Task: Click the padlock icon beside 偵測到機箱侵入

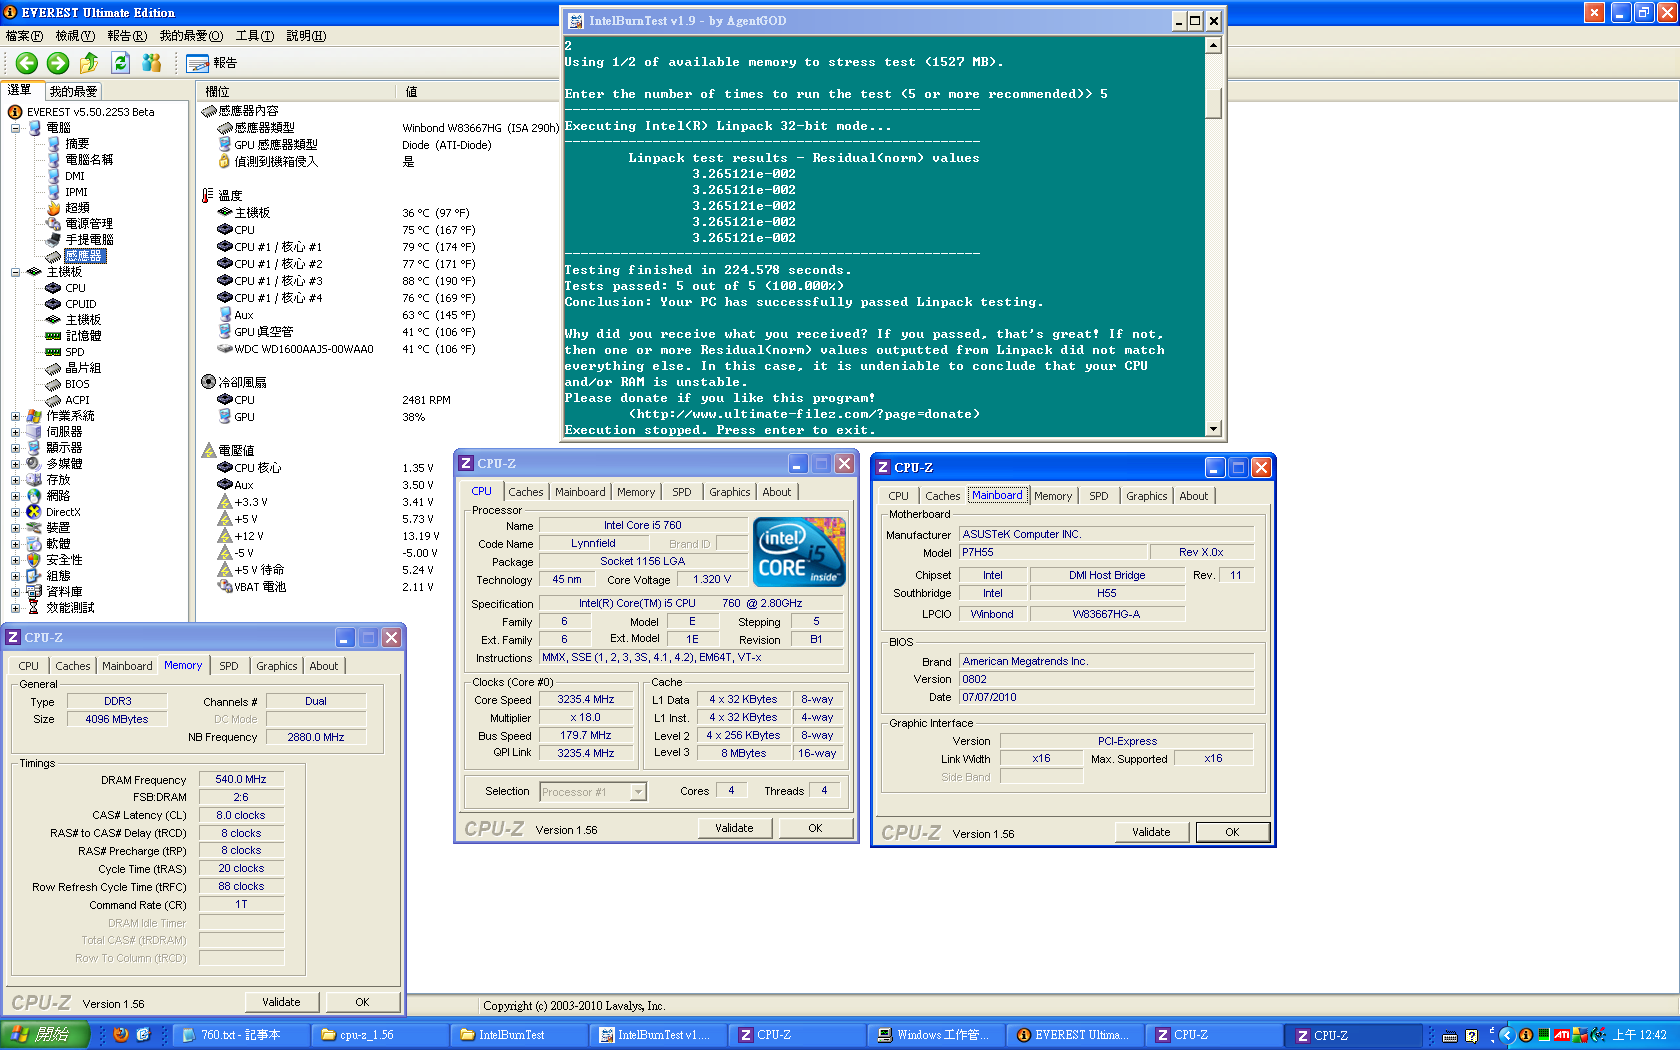Action: point(225,162)
